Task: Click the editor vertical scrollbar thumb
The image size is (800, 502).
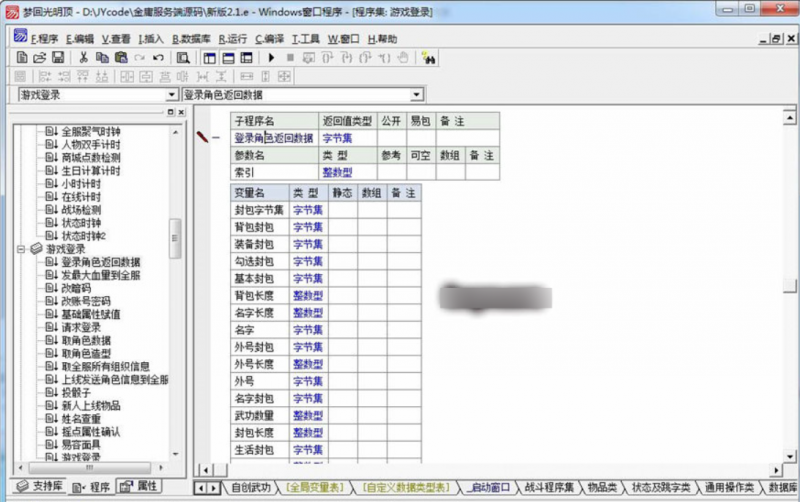Action: [x=790, y=286]
